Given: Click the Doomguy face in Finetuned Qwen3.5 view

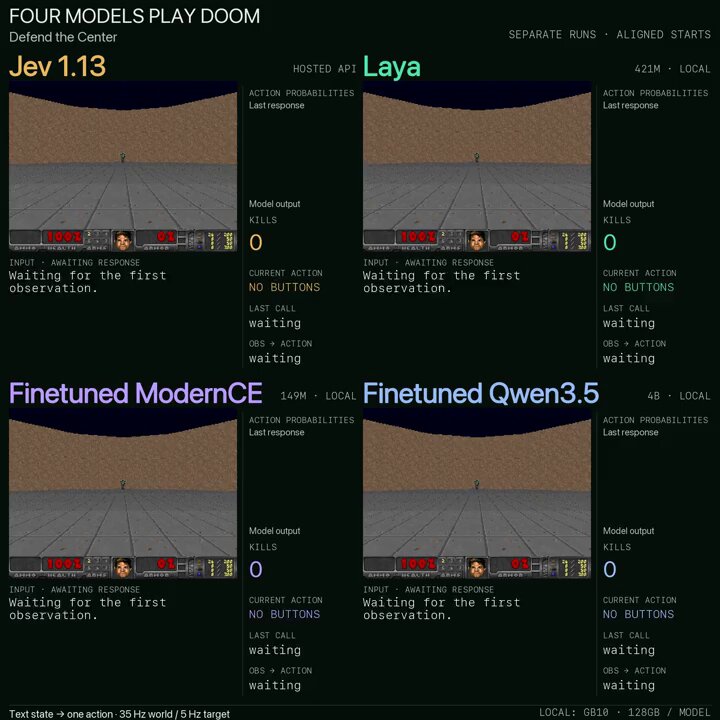Looking at the screenshot, I should pos(477,568).
